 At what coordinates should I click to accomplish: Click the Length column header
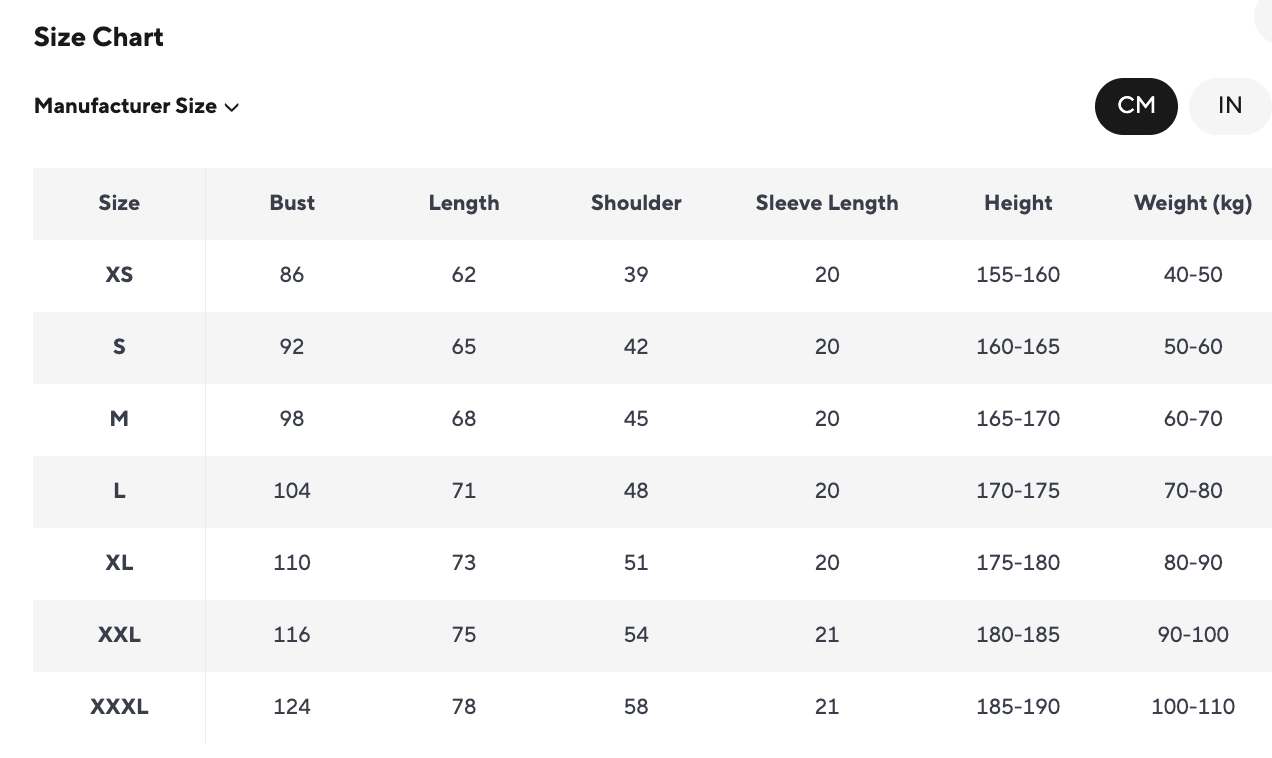coord(464,203)
